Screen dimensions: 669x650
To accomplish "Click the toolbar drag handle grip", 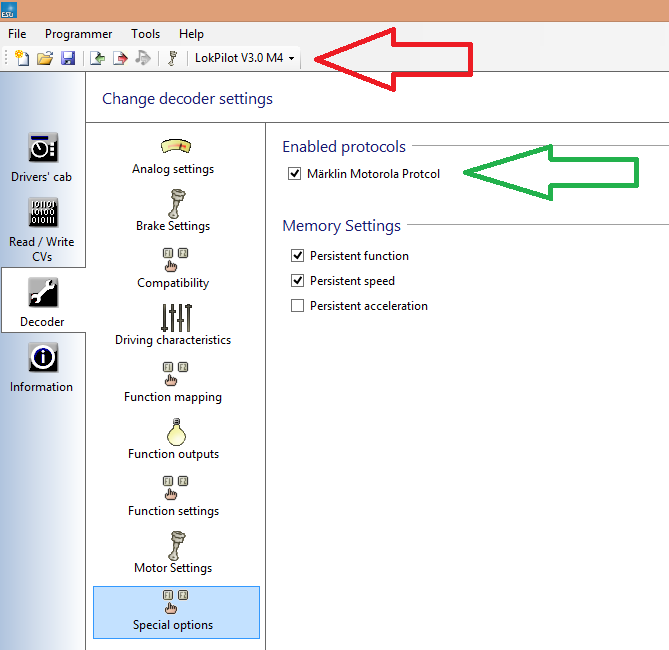I will (x=6, y=57).
